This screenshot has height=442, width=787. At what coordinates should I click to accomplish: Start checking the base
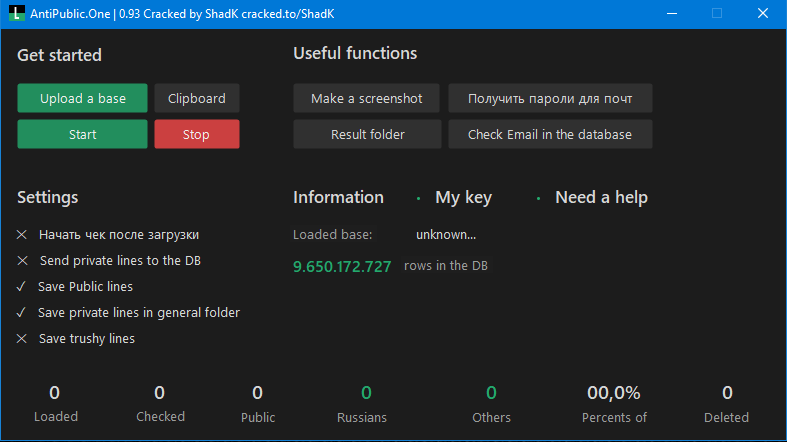(x=82, y=134)
